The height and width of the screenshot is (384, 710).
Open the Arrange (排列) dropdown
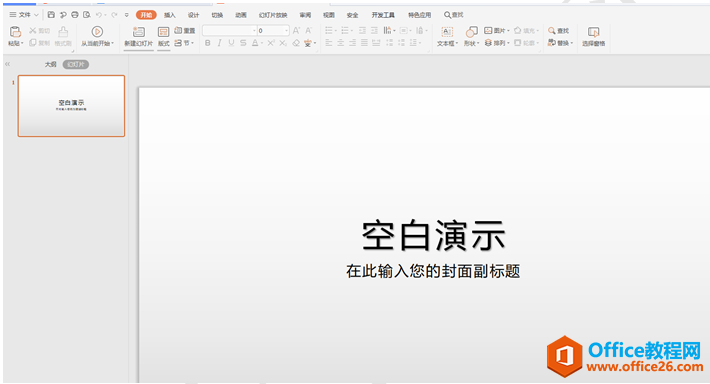tap(497, 43)
